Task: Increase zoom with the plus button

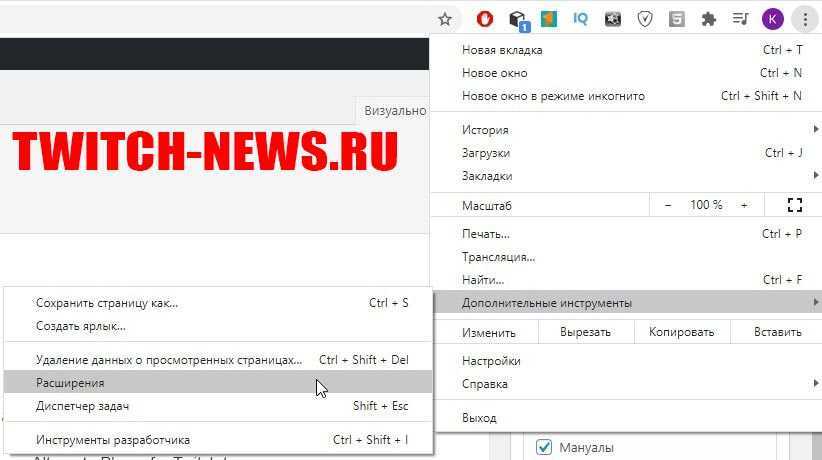Action: pos(744,205)
